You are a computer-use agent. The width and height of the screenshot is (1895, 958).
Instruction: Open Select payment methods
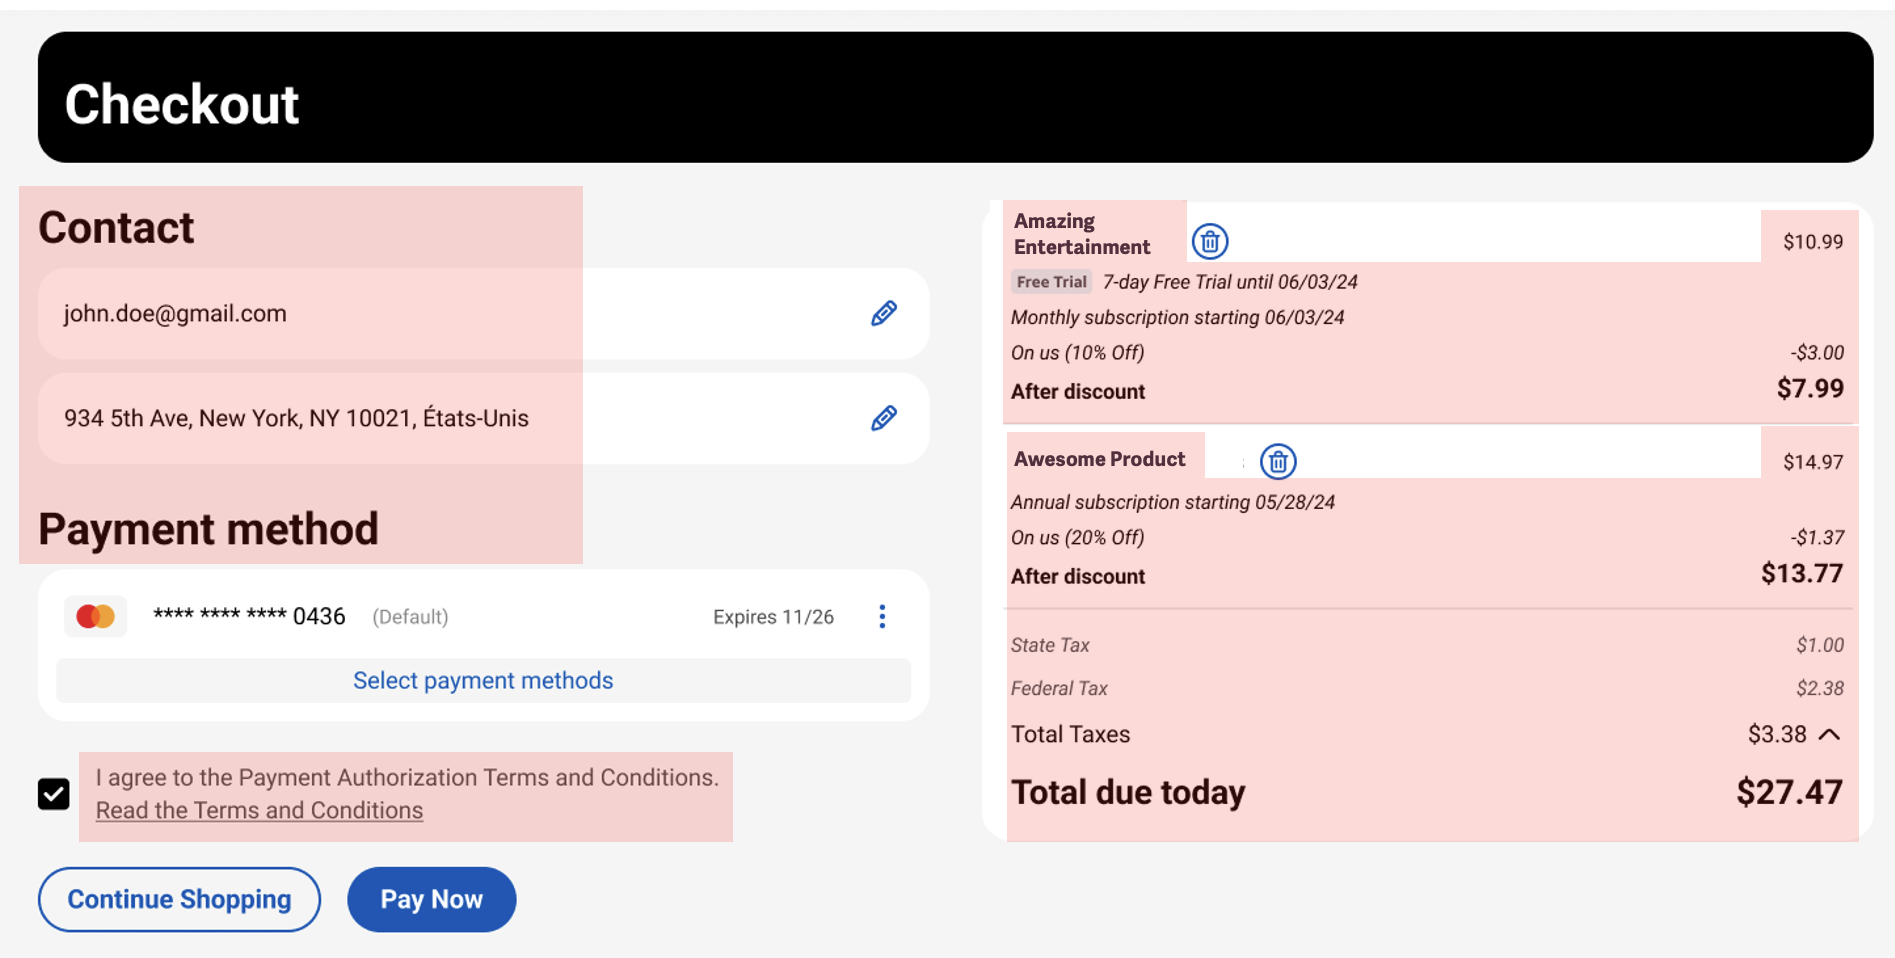[x=483, y=680]
